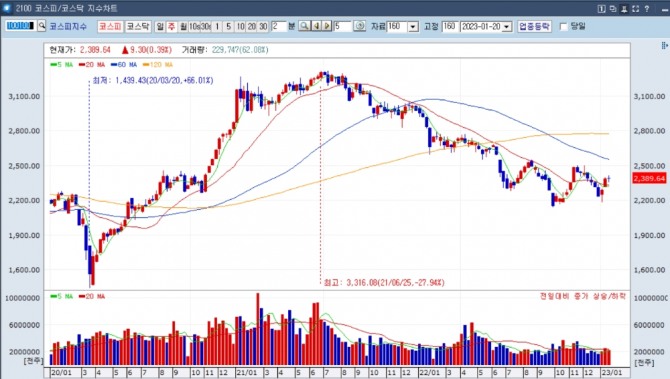670x379 pixels.
Task: Click the 22/01 label on time axis
Action: (429, 373)
